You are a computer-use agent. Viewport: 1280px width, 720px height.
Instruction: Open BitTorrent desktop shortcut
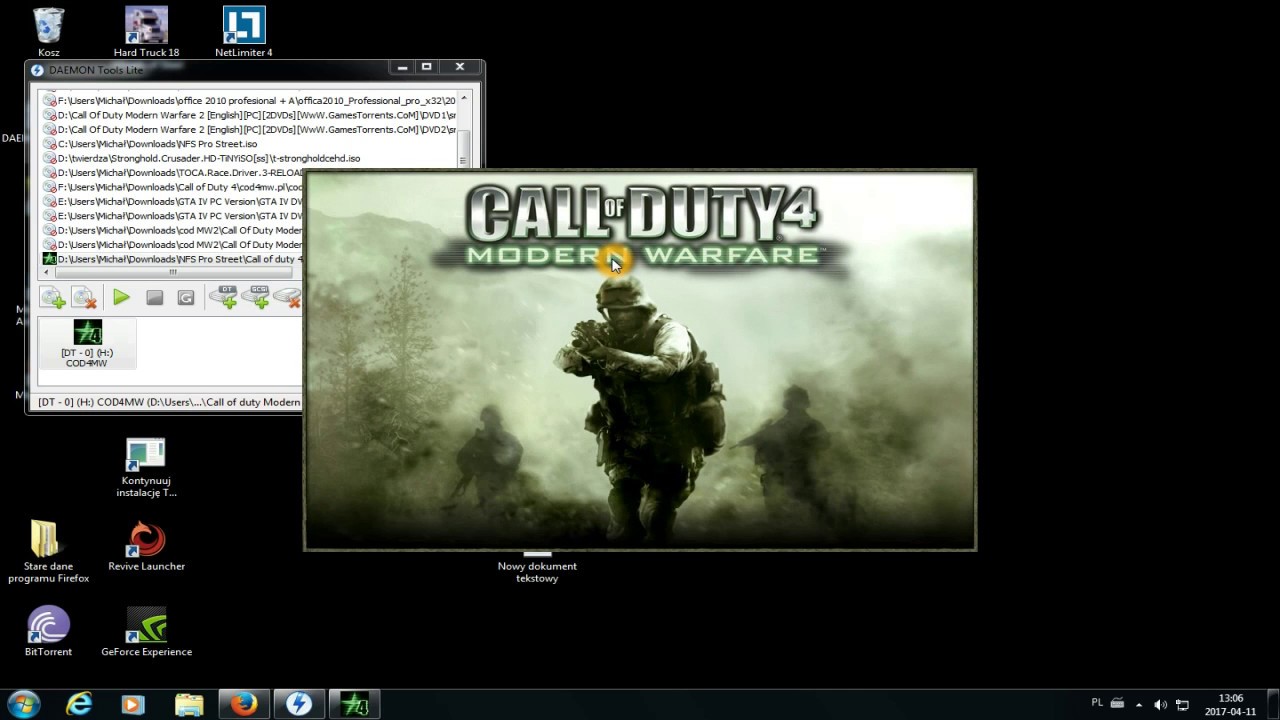(49, 632)
